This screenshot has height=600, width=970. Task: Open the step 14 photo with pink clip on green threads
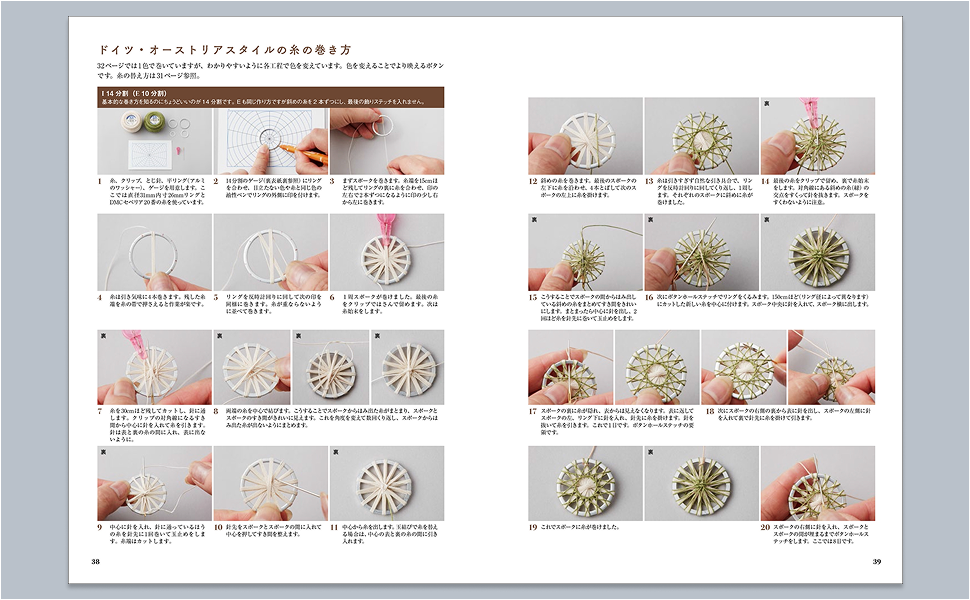pos(818,136)
